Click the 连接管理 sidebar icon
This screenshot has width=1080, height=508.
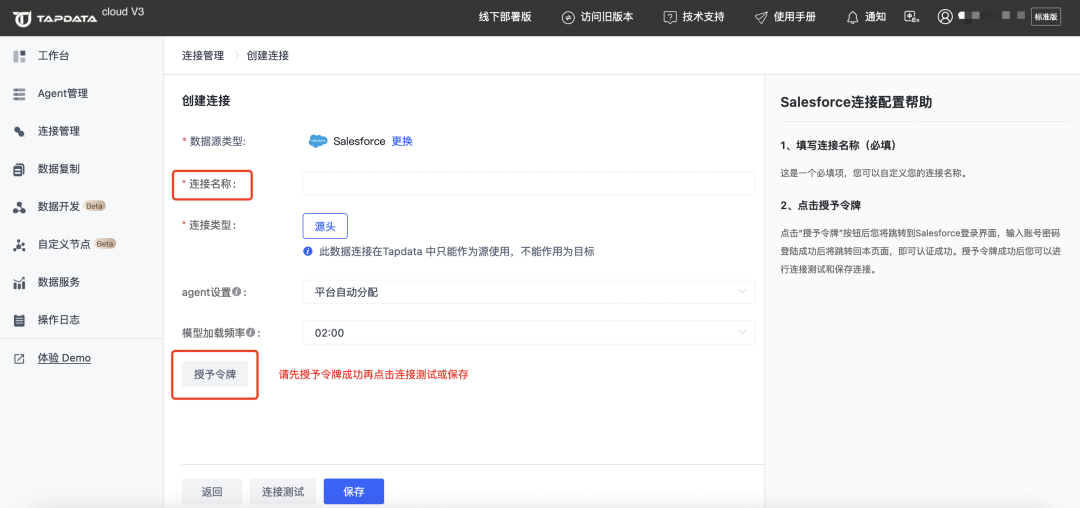click(x=19, y=131)
